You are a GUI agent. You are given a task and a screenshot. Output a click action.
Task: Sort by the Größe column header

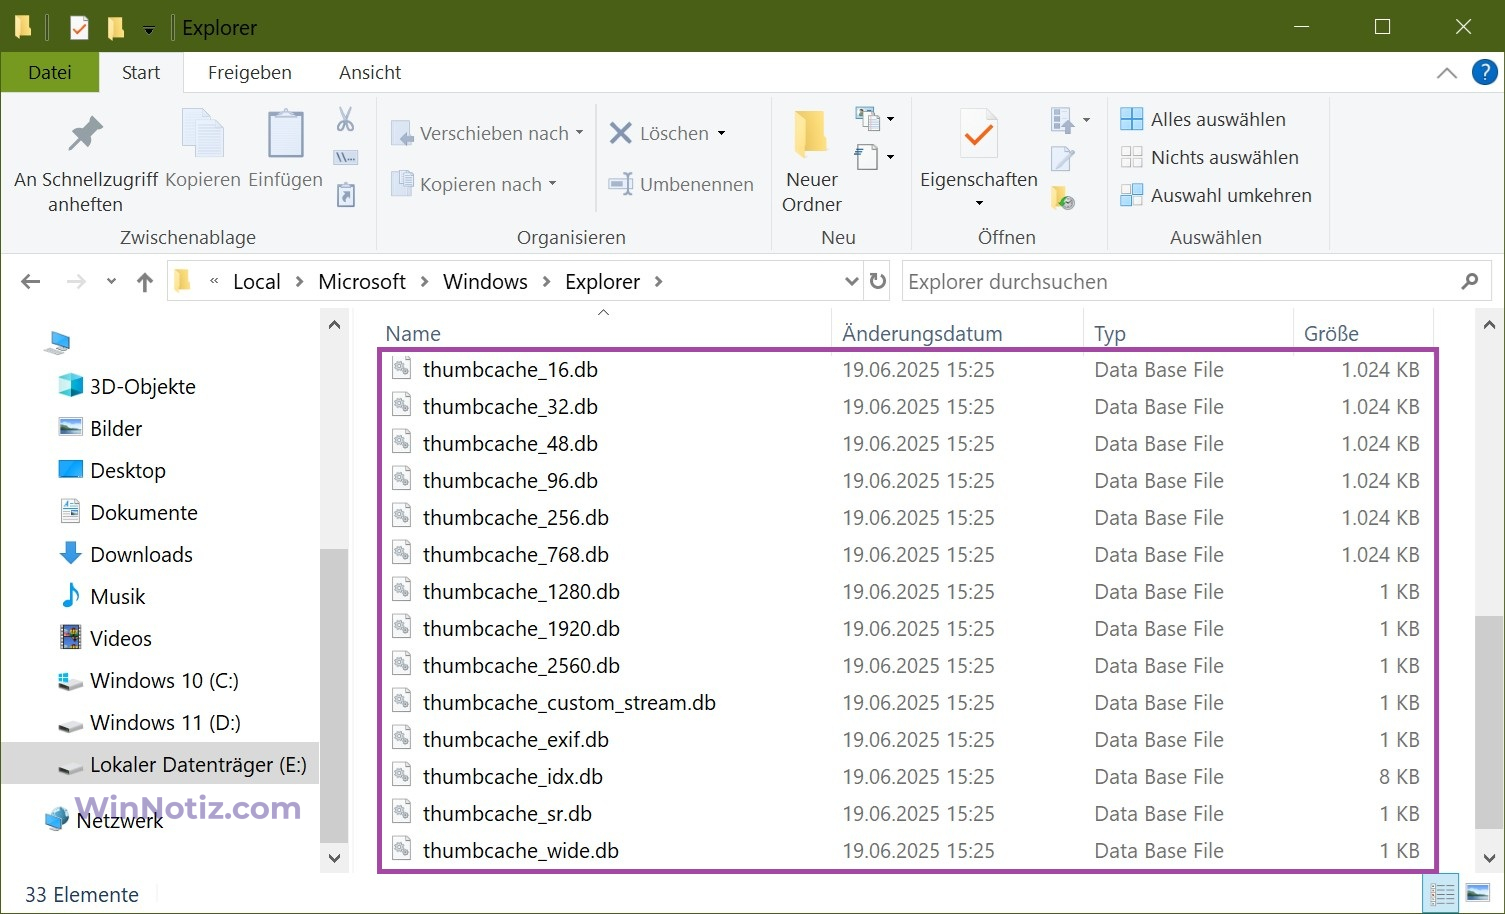[1363, 333]
